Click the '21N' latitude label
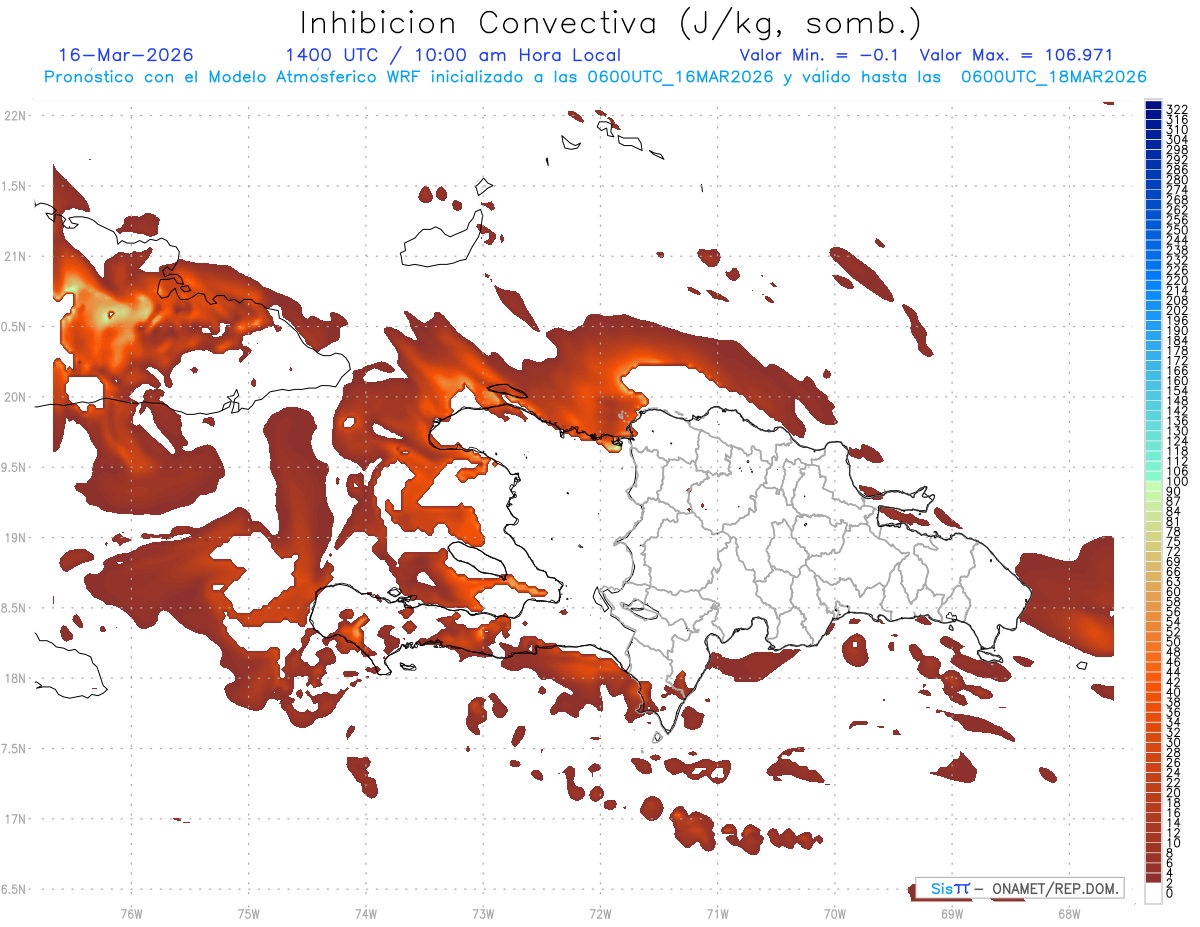Viewport: 1200px width, 927px height. [x=14, y=256]
